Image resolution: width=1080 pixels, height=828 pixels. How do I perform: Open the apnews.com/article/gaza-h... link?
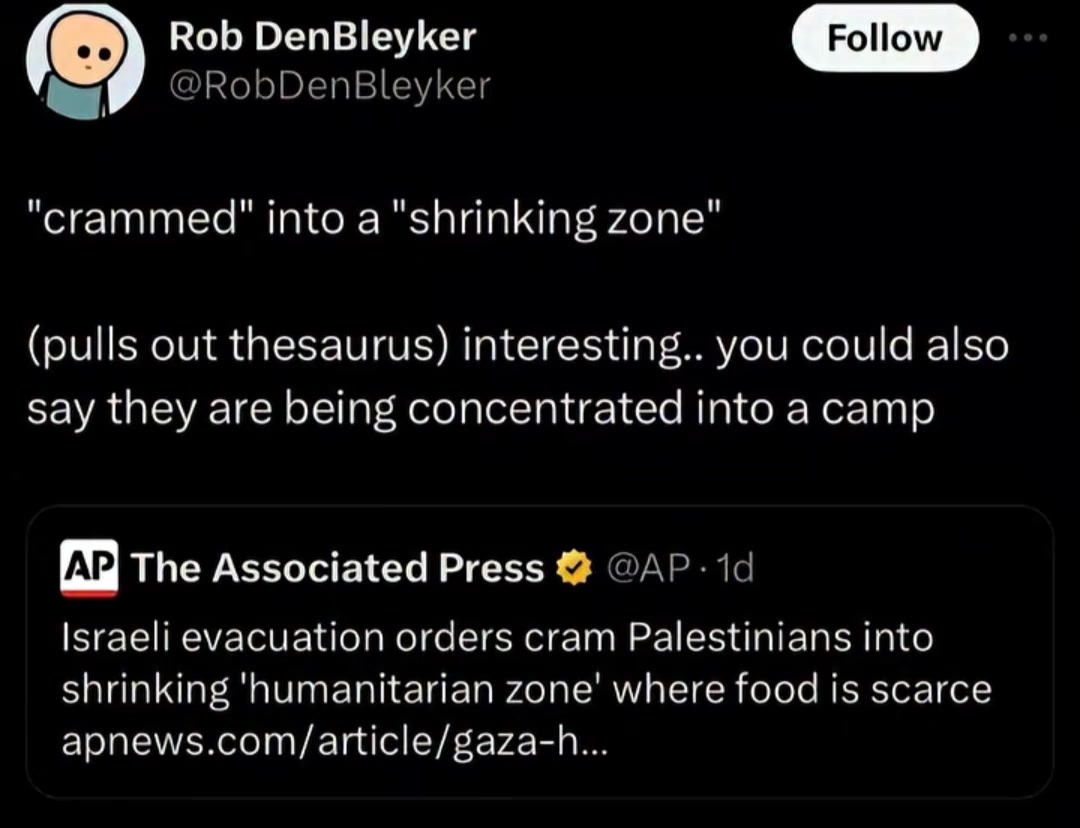335,741
